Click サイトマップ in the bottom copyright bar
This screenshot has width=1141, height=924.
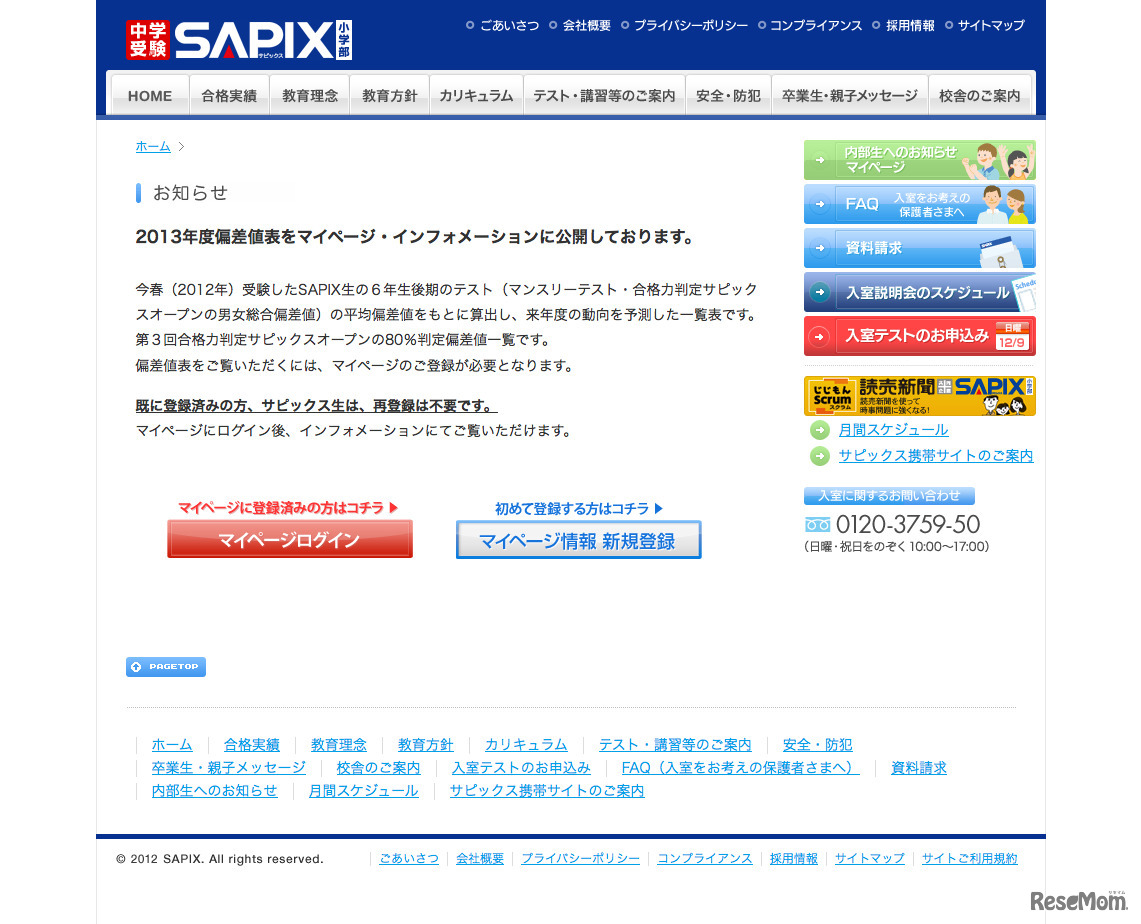coord(870,859)
